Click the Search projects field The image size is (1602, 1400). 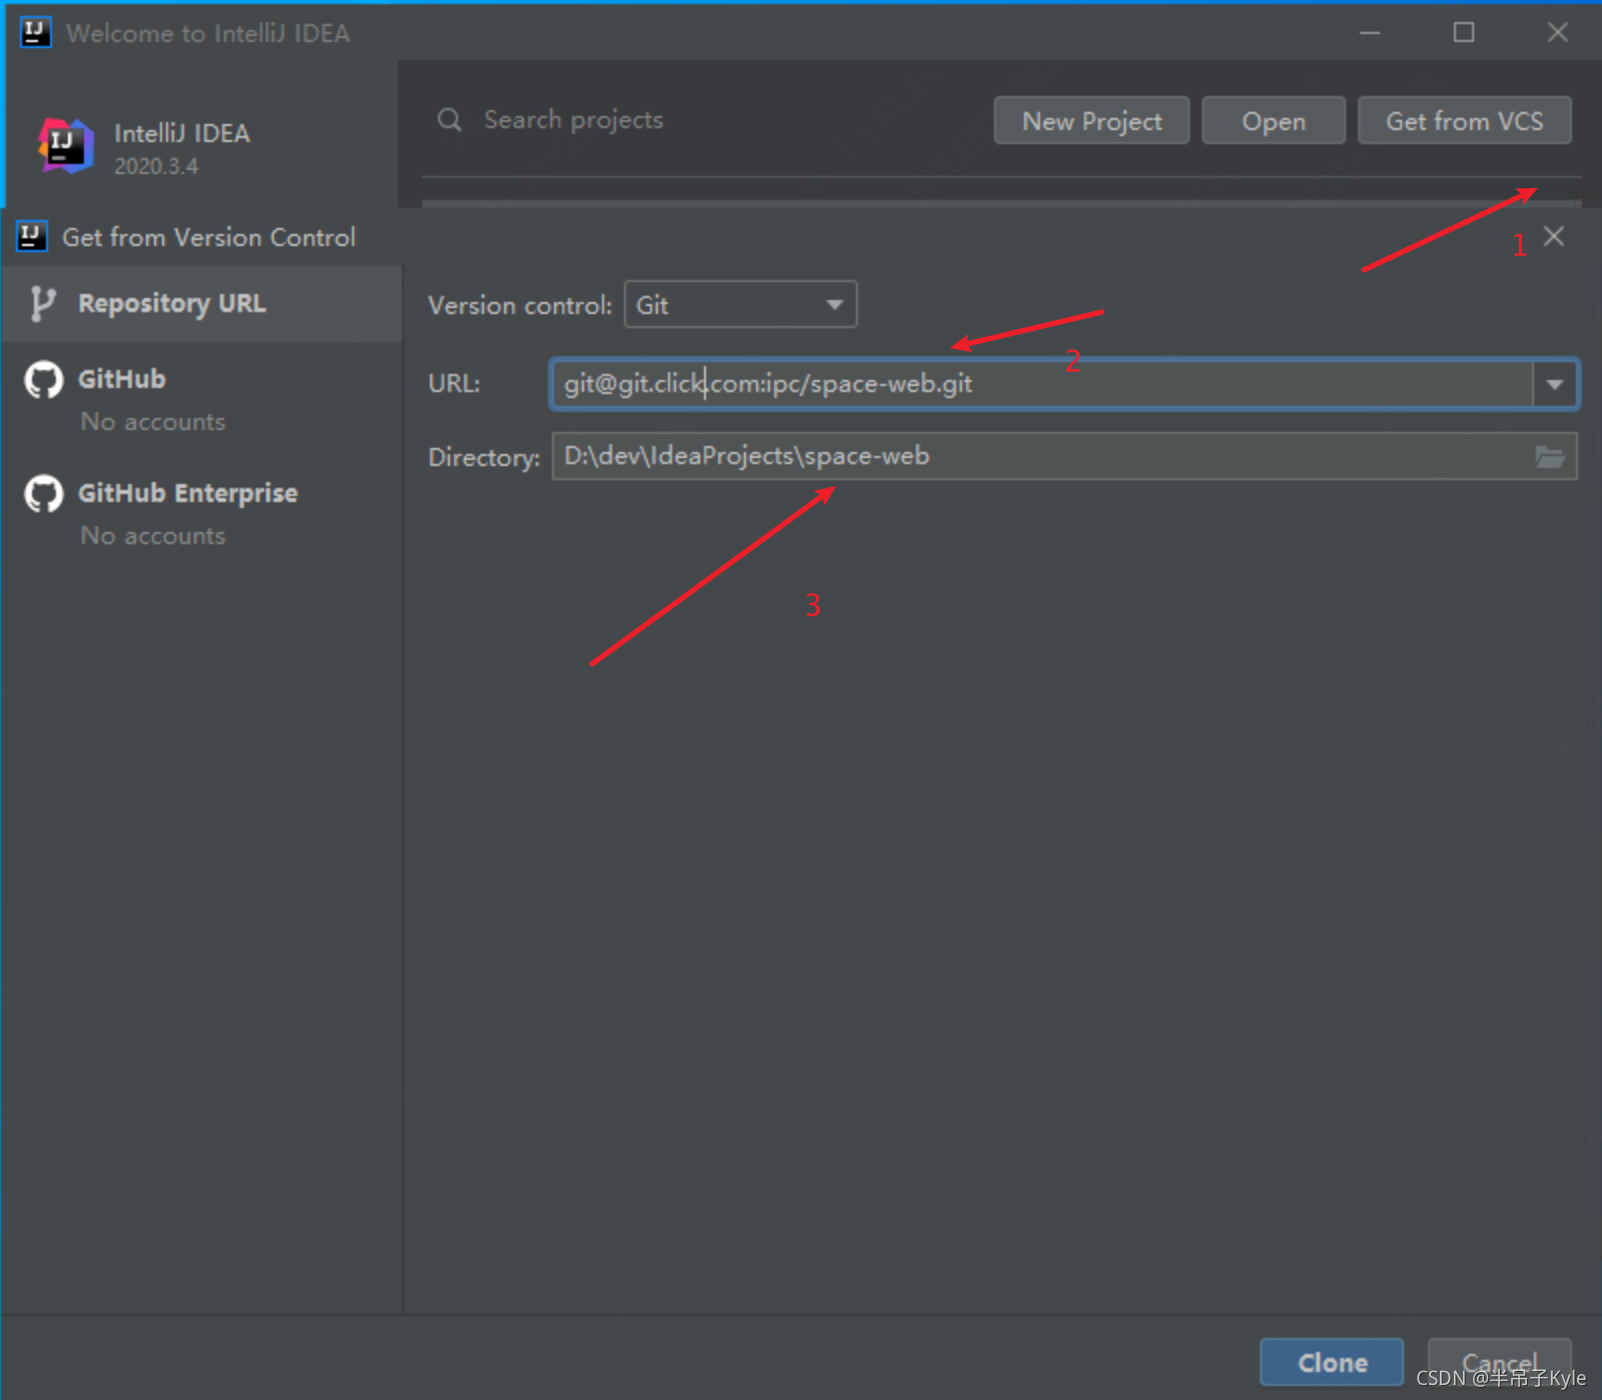[573, 120]
